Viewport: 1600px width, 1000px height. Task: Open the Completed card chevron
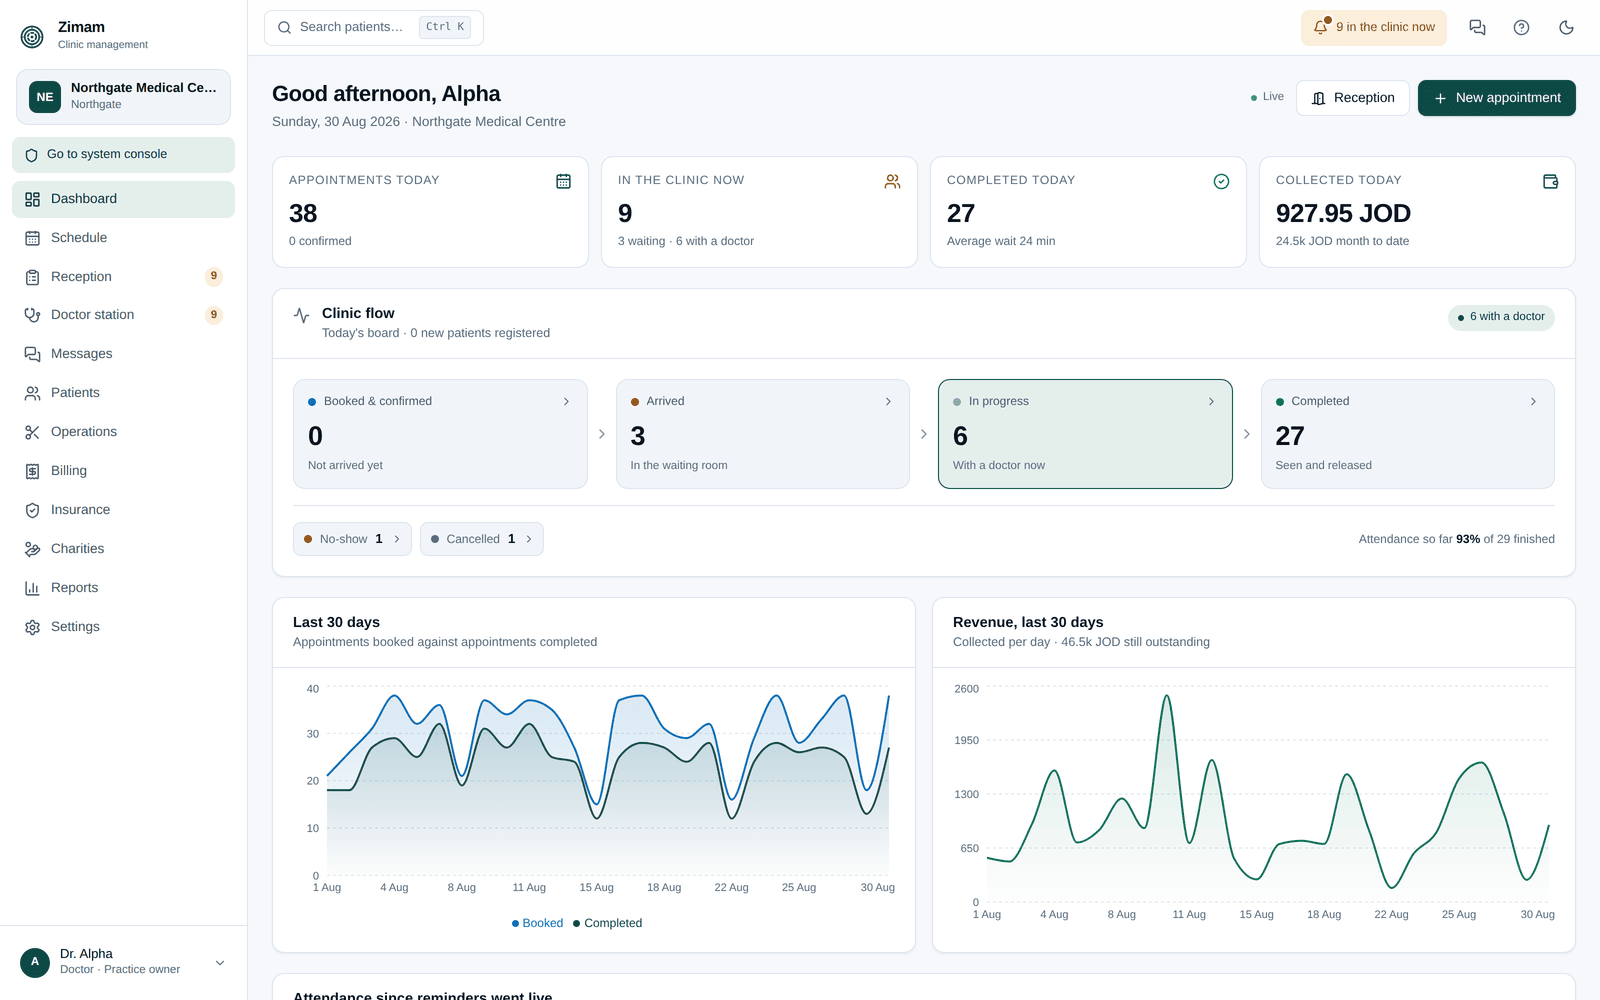[1533, 401]
